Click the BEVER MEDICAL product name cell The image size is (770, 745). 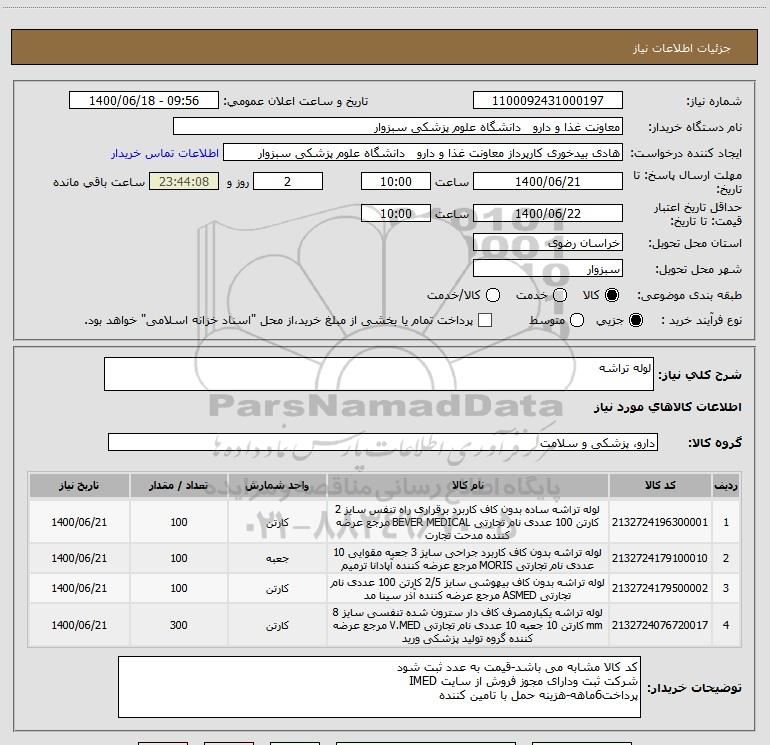pyautogui.click(x=468, y=522)
